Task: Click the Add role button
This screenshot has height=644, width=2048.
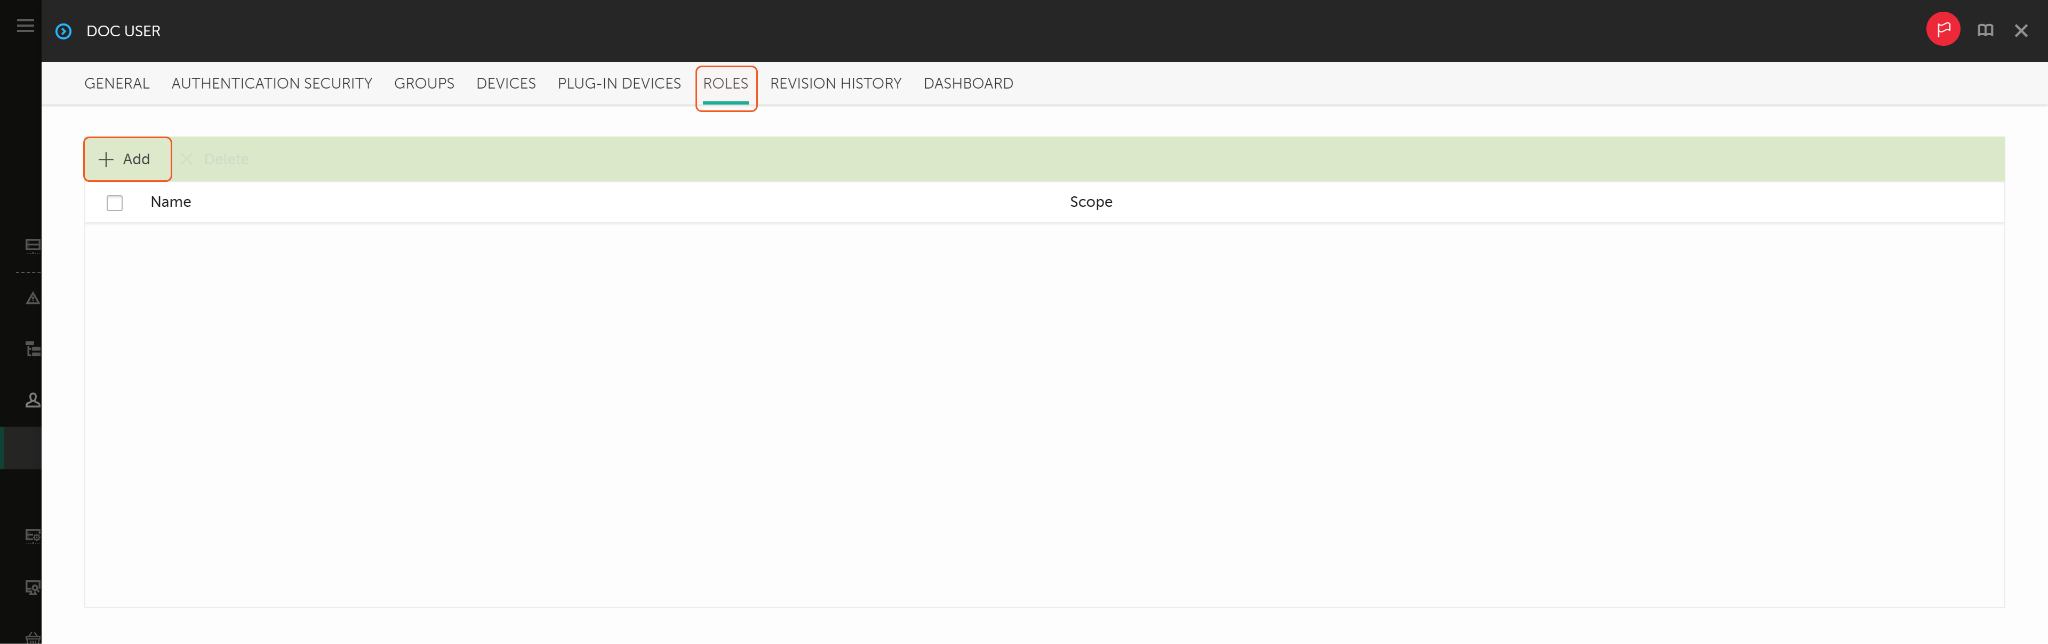Action: pos(126,159)
